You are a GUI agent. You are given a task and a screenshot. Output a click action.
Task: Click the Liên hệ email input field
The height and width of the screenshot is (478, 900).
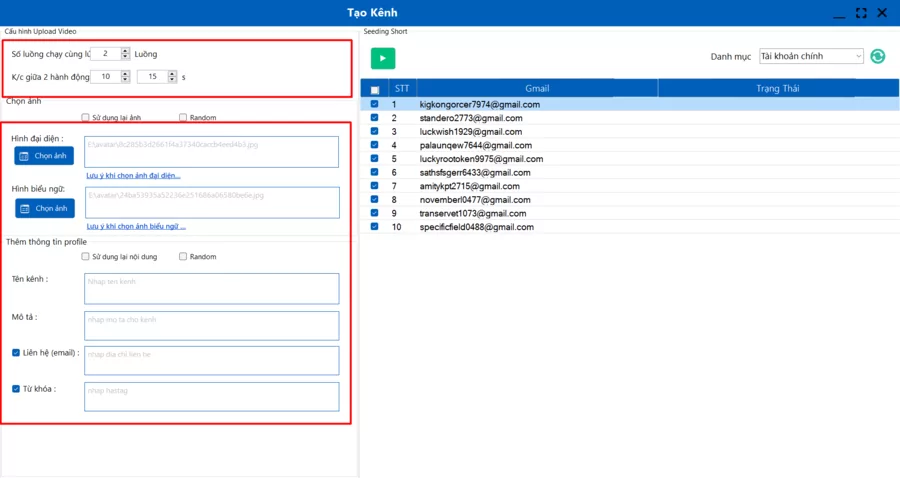pyautogui.click(x=211, y=361)
